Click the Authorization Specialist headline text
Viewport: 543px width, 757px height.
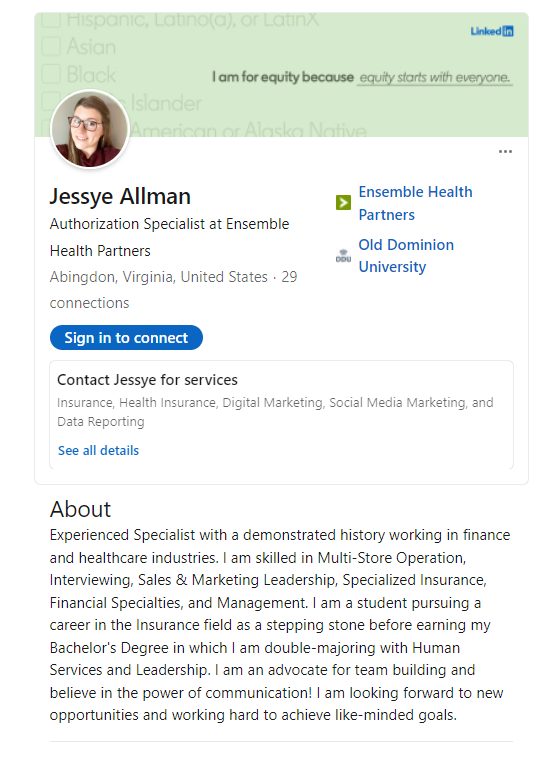click(169, 237)
